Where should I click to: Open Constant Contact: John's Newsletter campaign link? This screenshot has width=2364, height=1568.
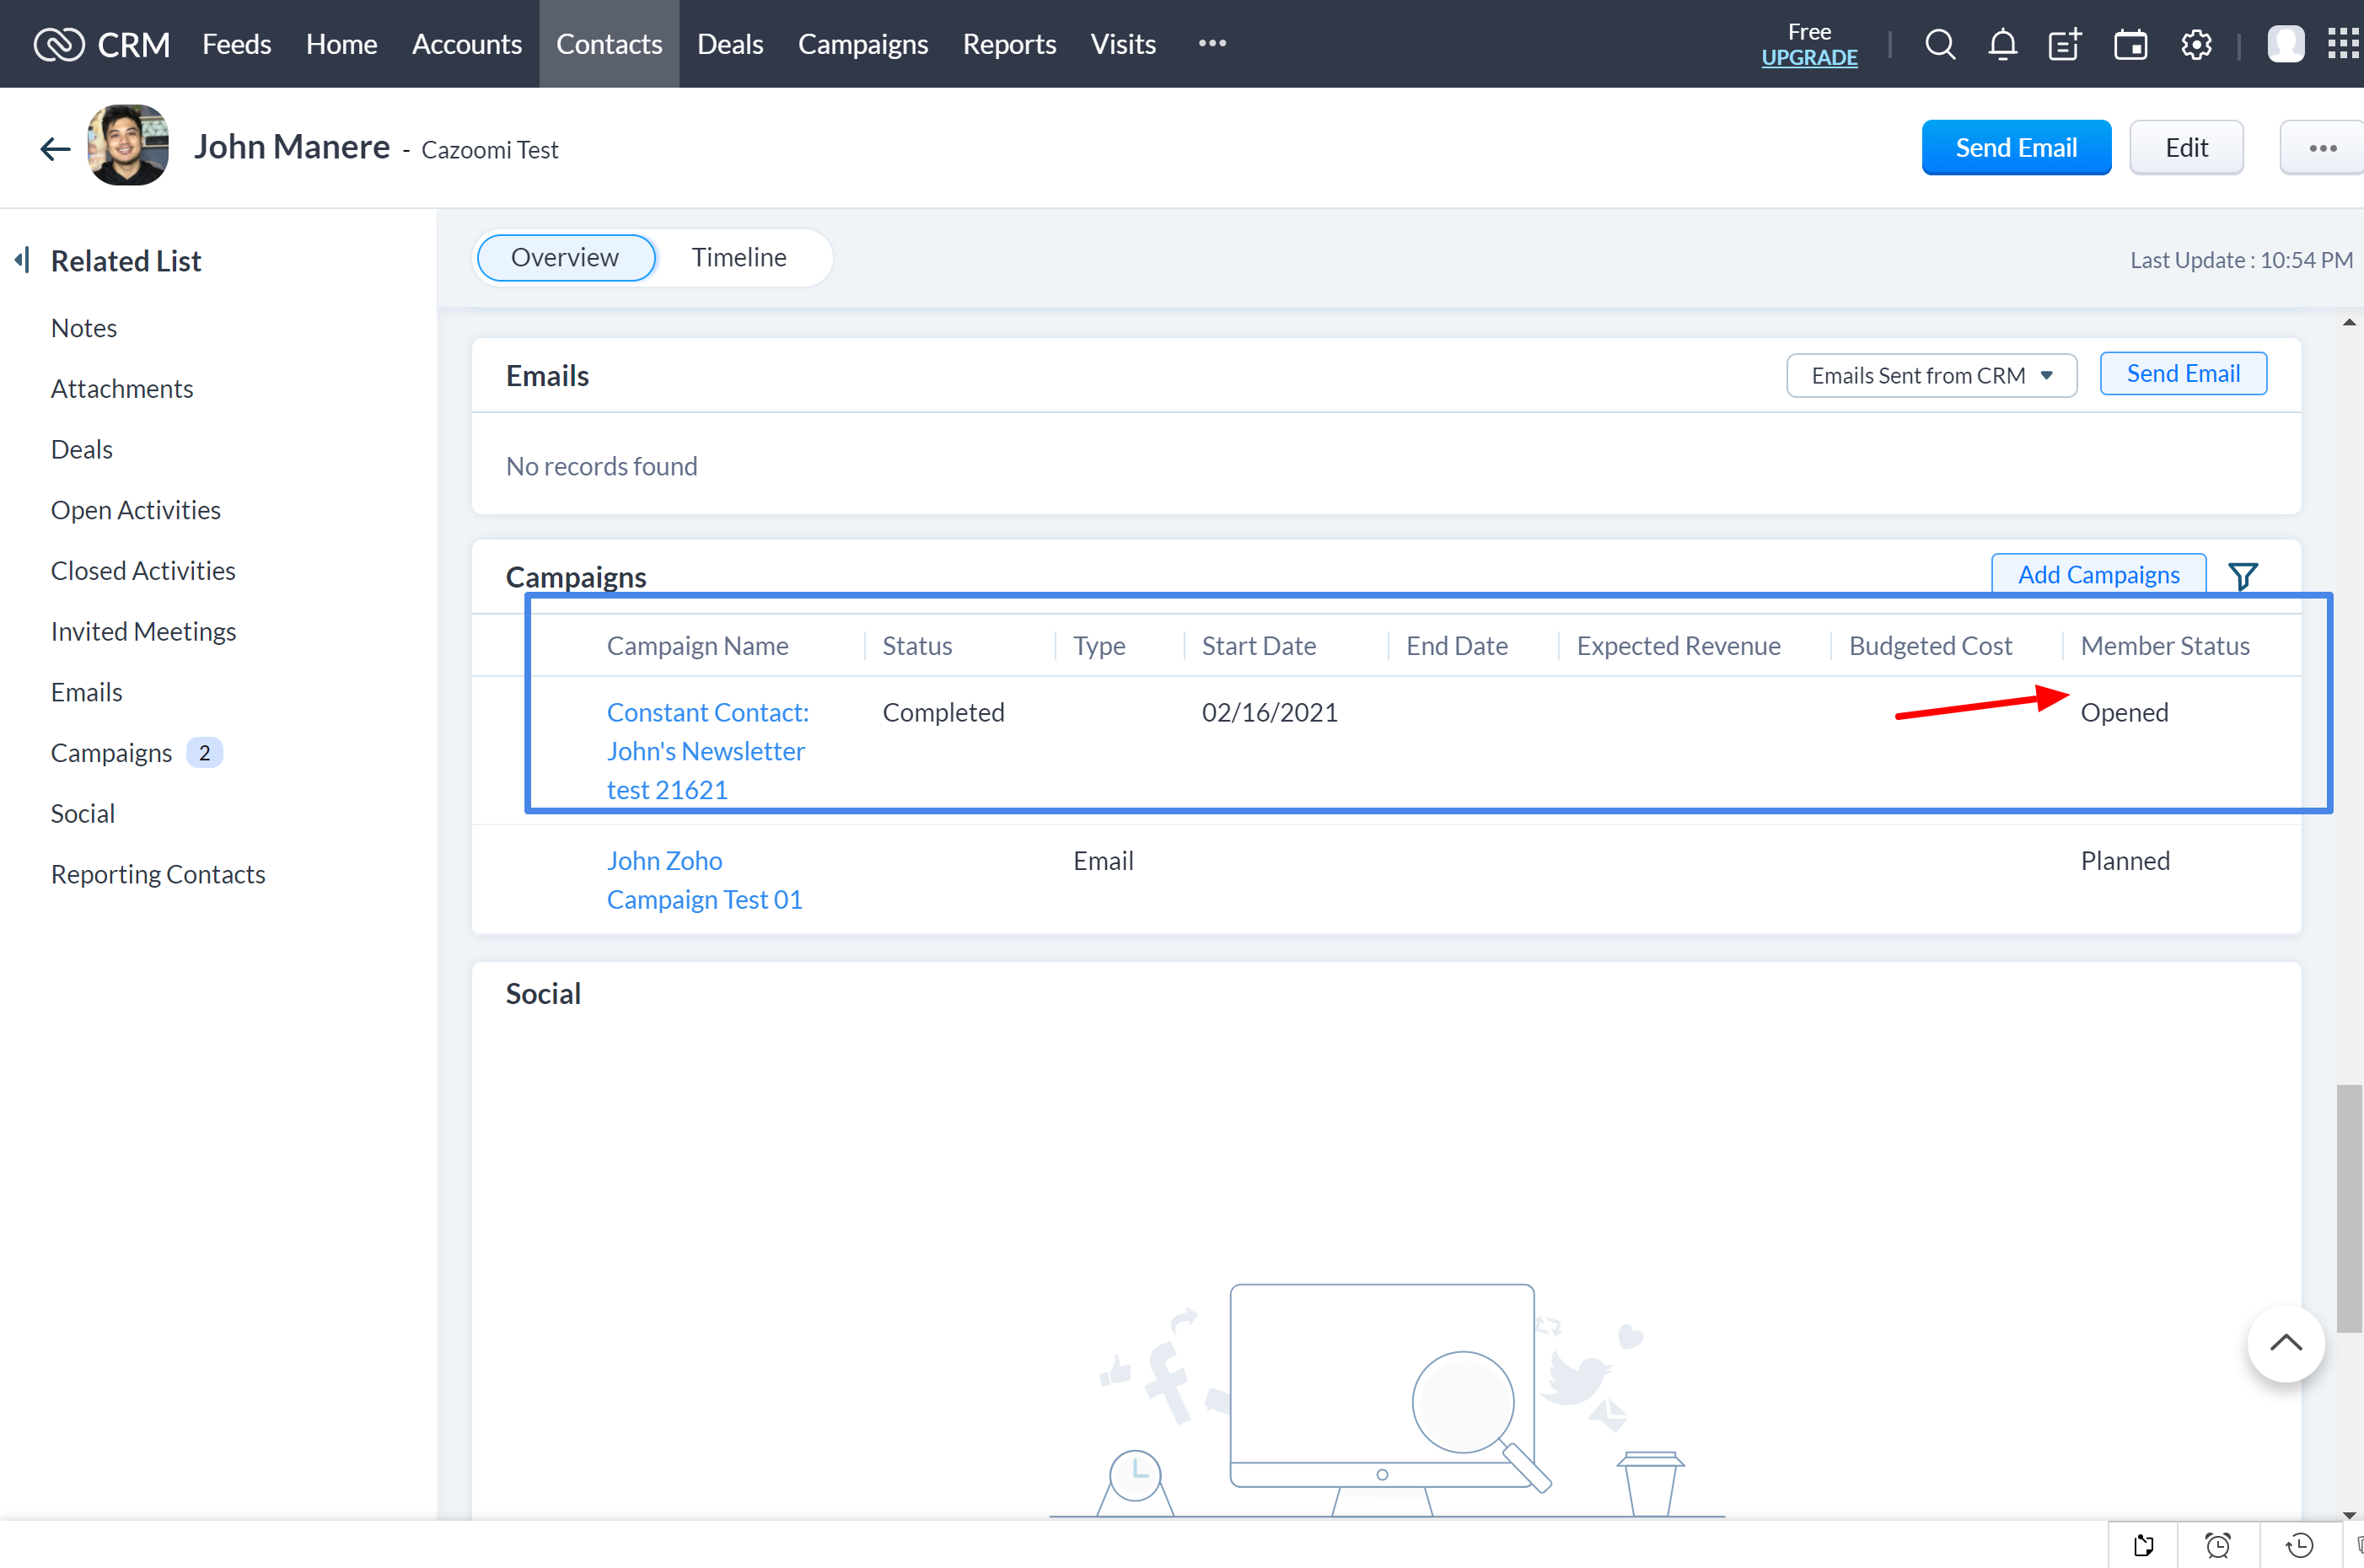coord(708,751)
